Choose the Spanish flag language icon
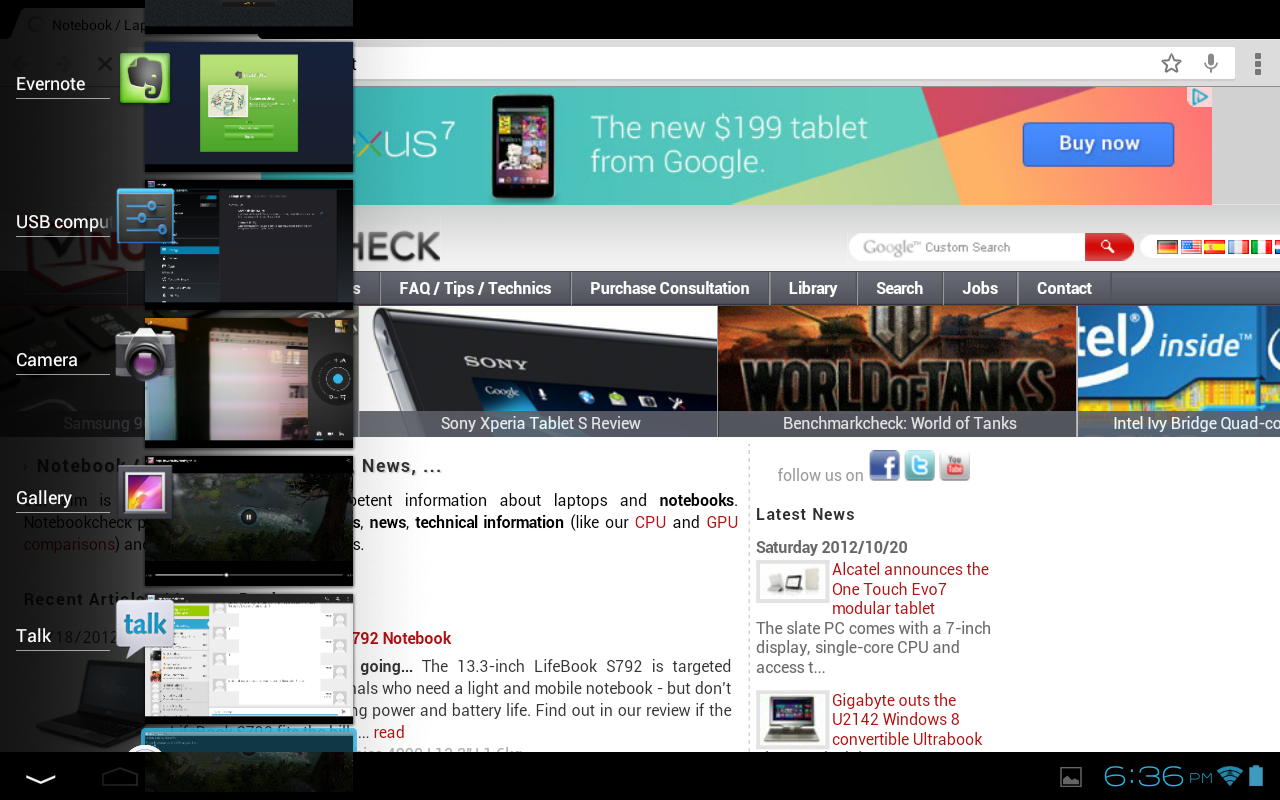 point(1214,247)
